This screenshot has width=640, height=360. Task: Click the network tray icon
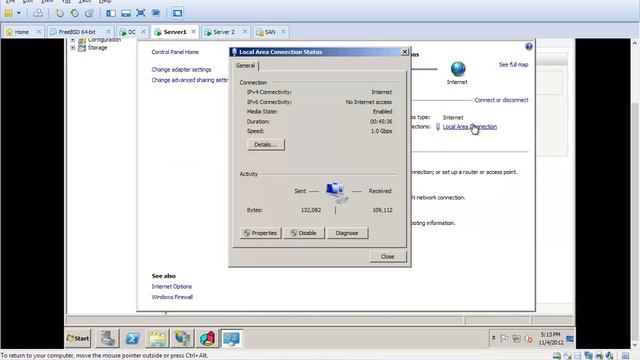pyautogui.click(x=516, y=339)
